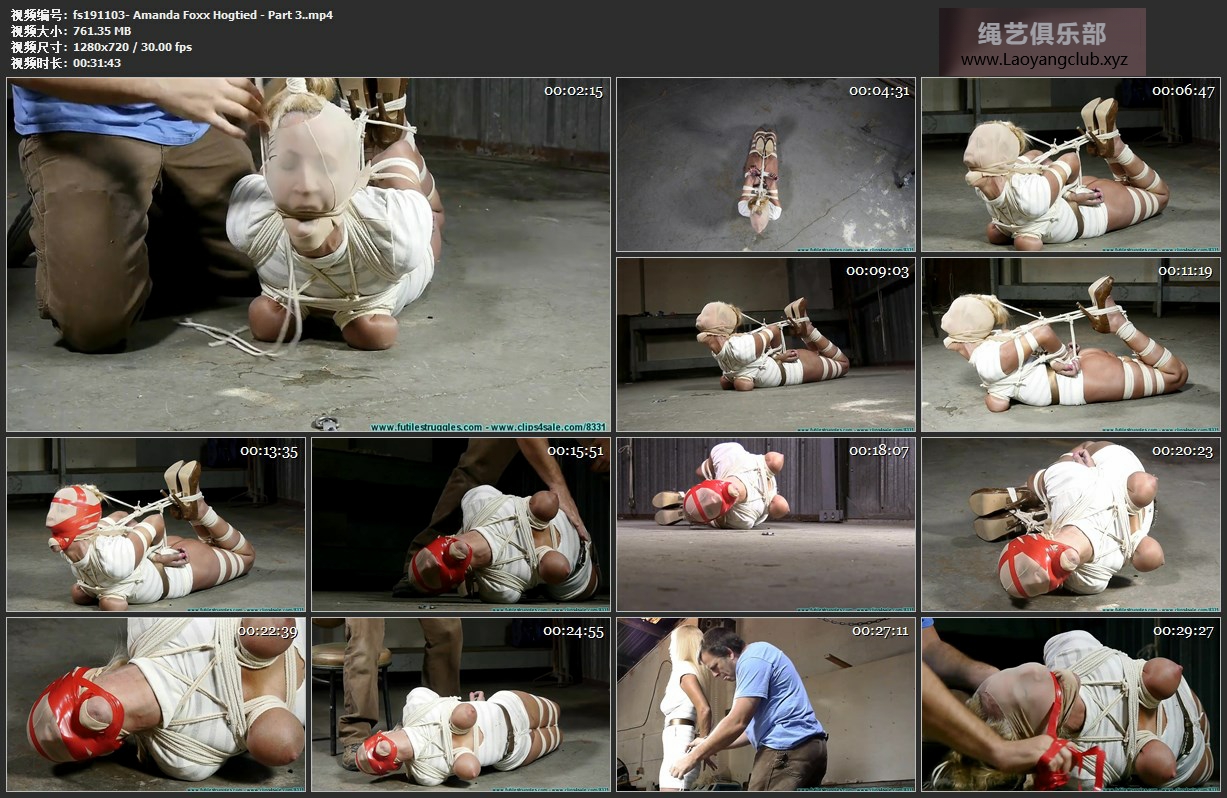
Task: Select the frame marked 00:04:31
Action: (765, 165)
